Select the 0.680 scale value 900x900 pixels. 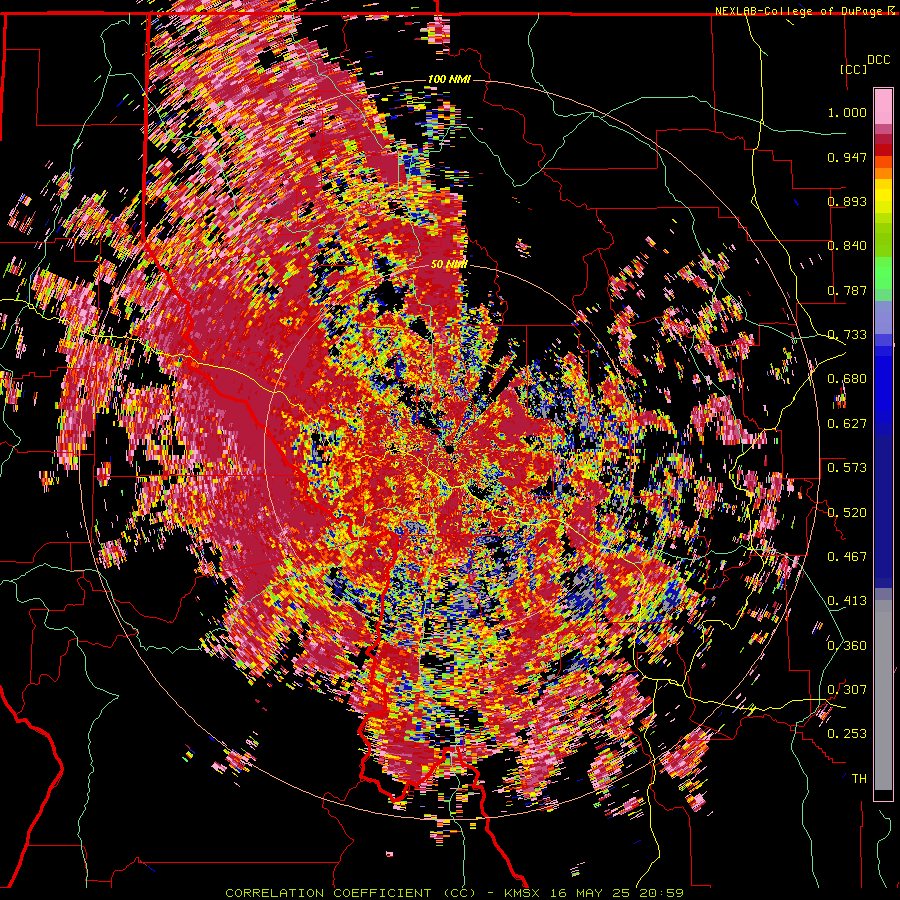847,379
